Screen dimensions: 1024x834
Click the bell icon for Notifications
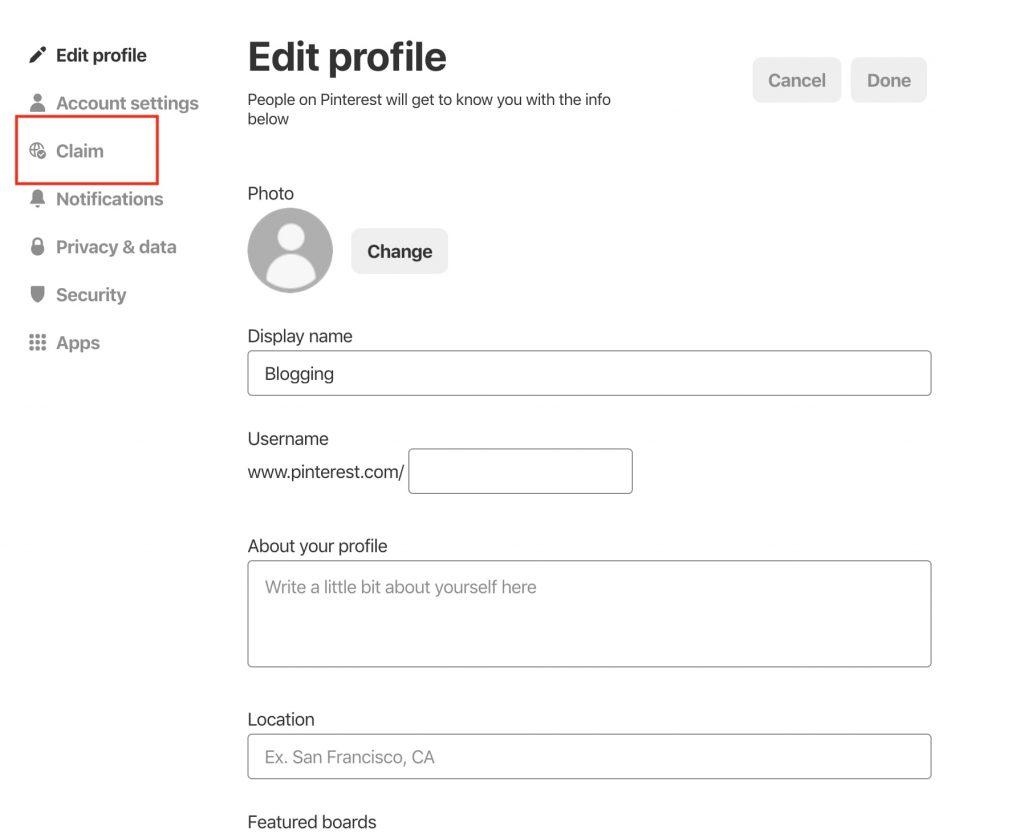pos(38,199)
